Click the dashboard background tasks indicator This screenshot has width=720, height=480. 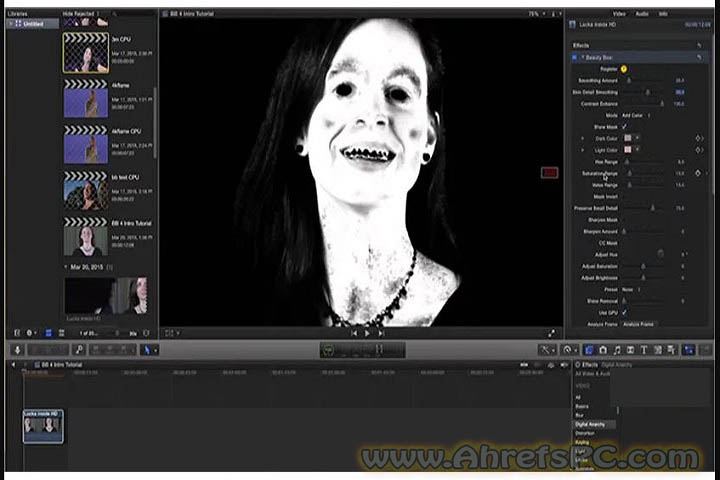(x=328, y=350)
